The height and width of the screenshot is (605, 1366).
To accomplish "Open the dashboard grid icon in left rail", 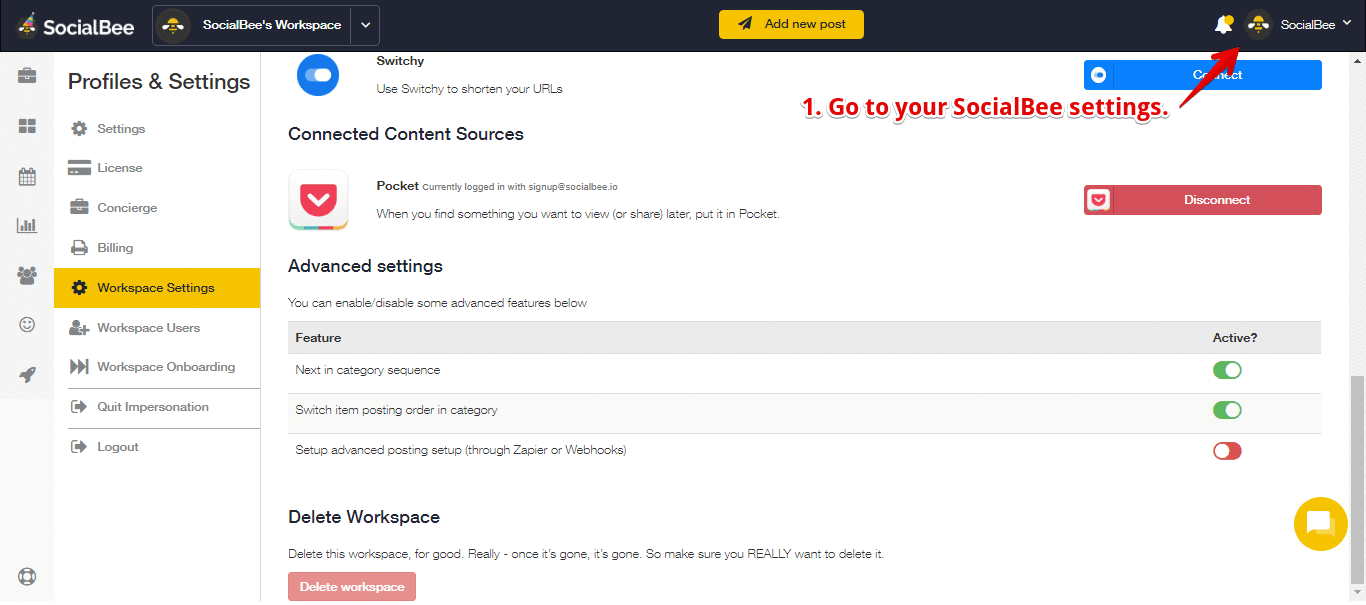I will [27, 126].
